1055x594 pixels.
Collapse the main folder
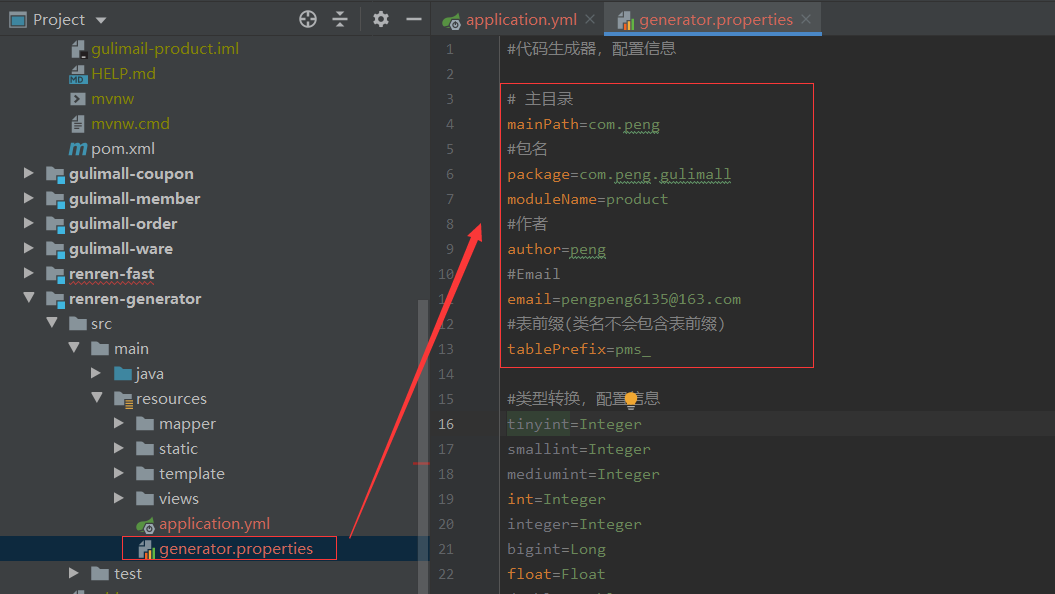tap(74, 348)
